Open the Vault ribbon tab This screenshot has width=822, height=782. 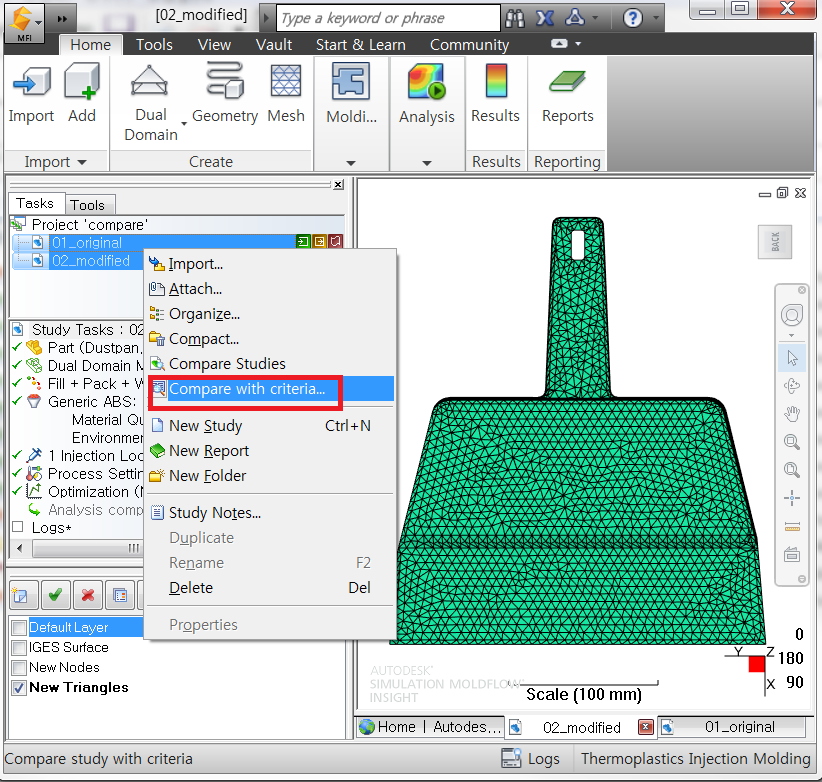pyautogui.click(x=274, y=45)
